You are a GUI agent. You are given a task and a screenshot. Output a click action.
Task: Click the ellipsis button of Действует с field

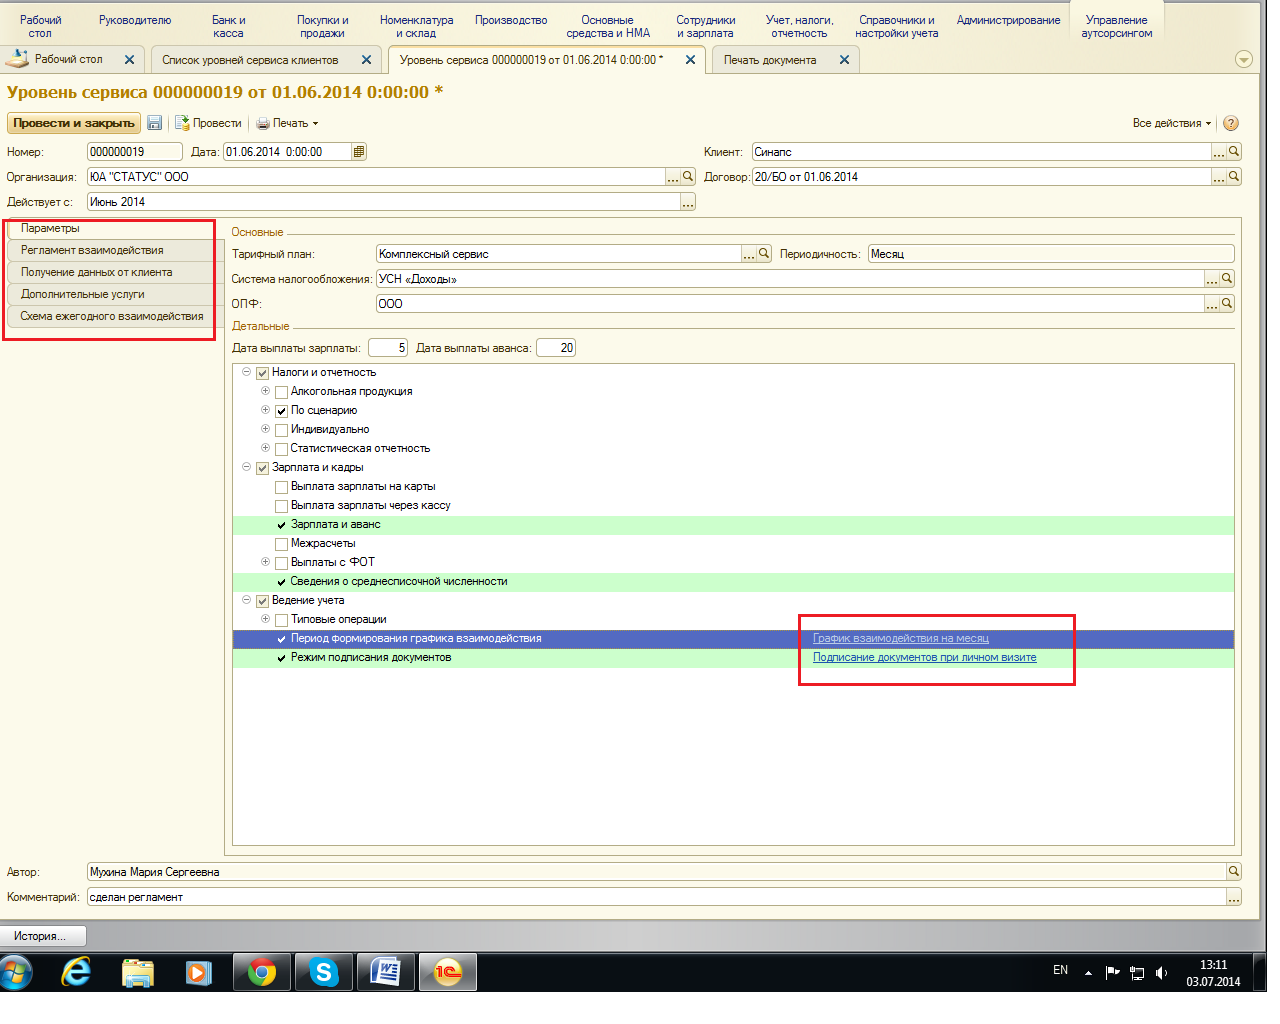tap(688, 202)
